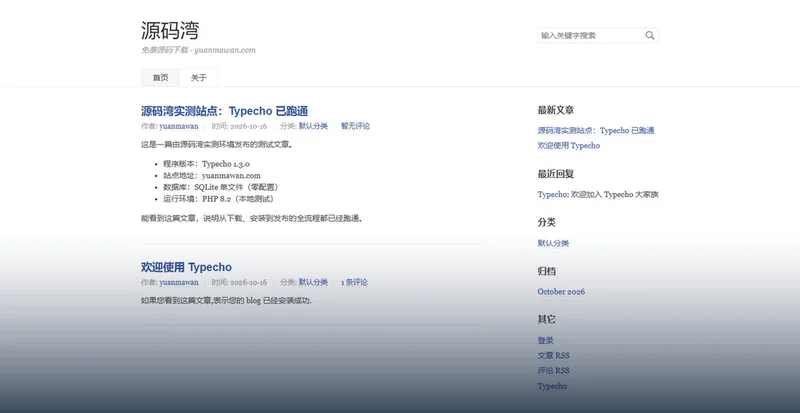Viewport: 800px width, 413px height.
Task: Open the 评论 RSS feed link
Action: point(554,371)
